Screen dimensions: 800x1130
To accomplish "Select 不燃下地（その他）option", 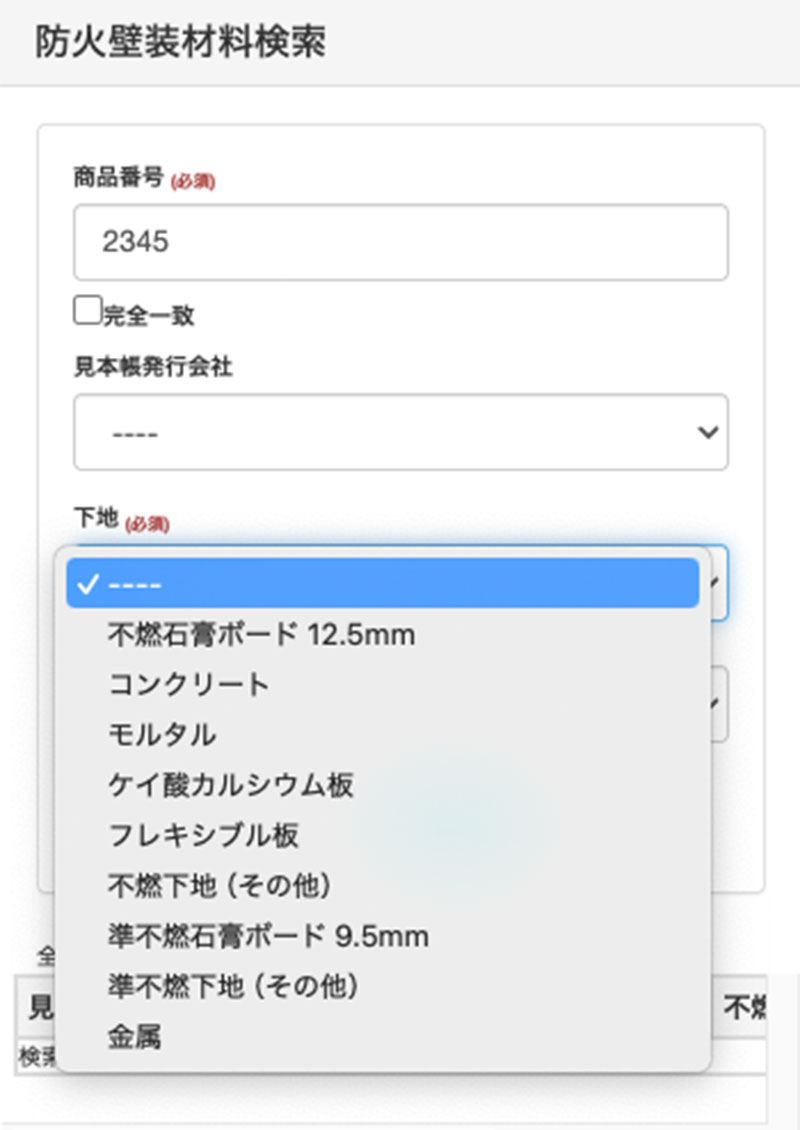I will tap(219, 885).
